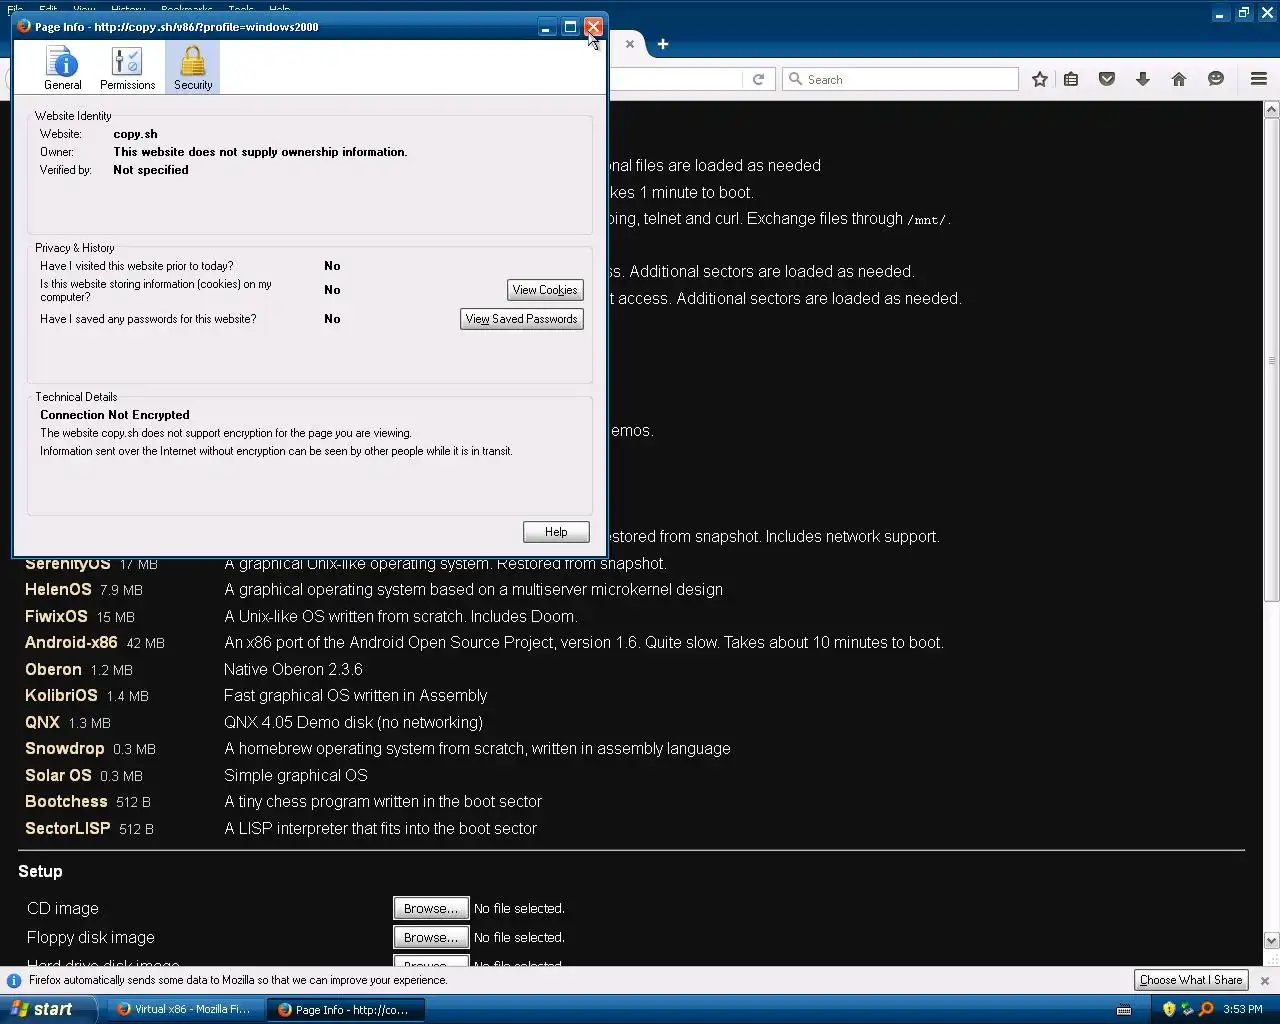Click the View Cookies button
Image resolution: width=1280 pixels, height=1024 pixels.
coord(545,290)
